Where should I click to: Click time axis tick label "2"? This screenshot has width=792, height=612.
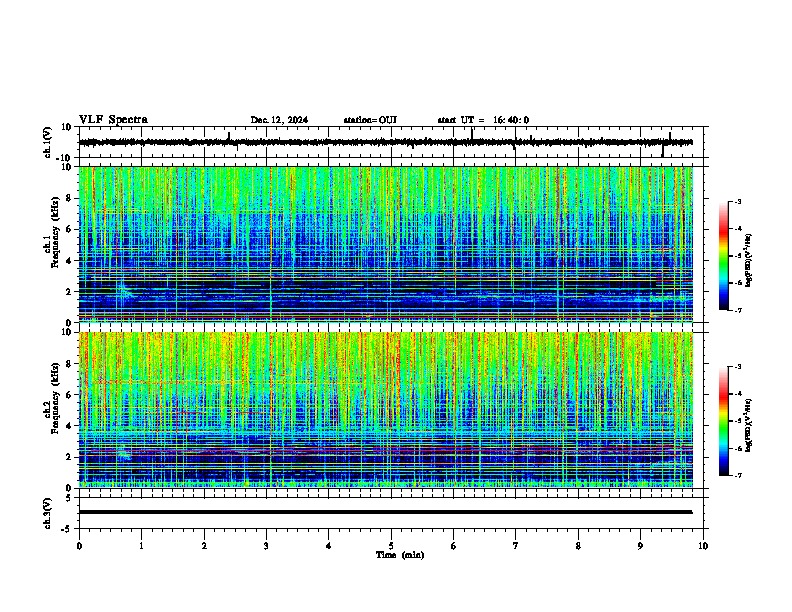coord(204,546)
